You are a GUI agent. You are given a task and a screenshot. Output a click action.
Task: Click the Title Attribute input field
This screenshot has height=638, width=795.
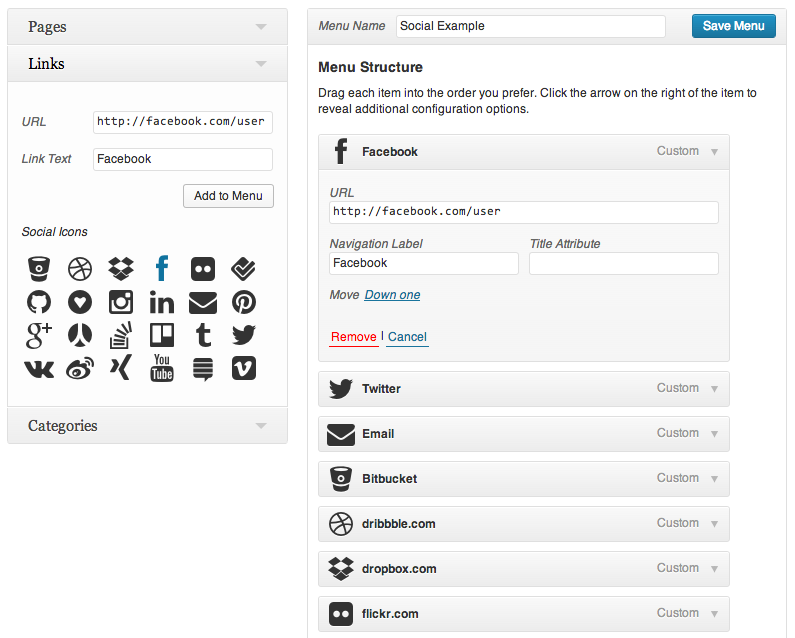pos(623,263)
